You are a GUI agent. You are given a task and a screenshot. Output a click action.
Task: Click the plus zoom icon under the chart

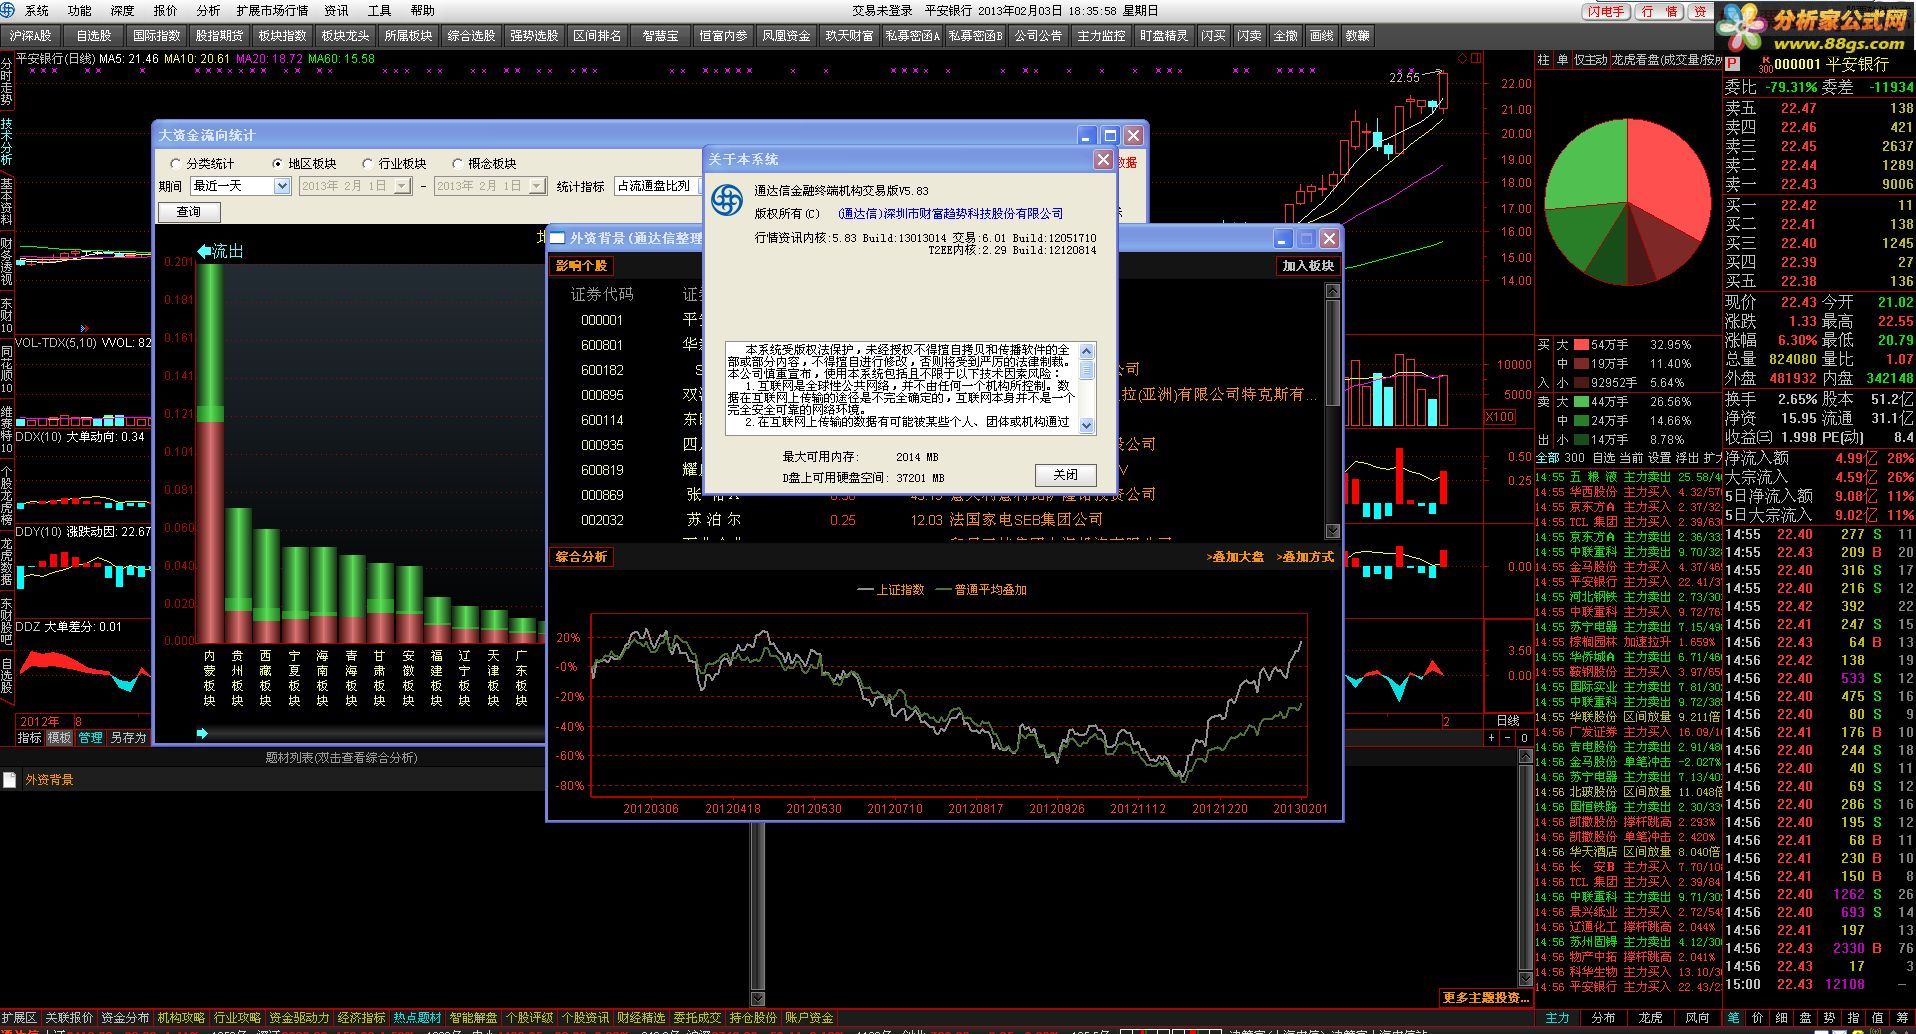tap(1491, 738)
